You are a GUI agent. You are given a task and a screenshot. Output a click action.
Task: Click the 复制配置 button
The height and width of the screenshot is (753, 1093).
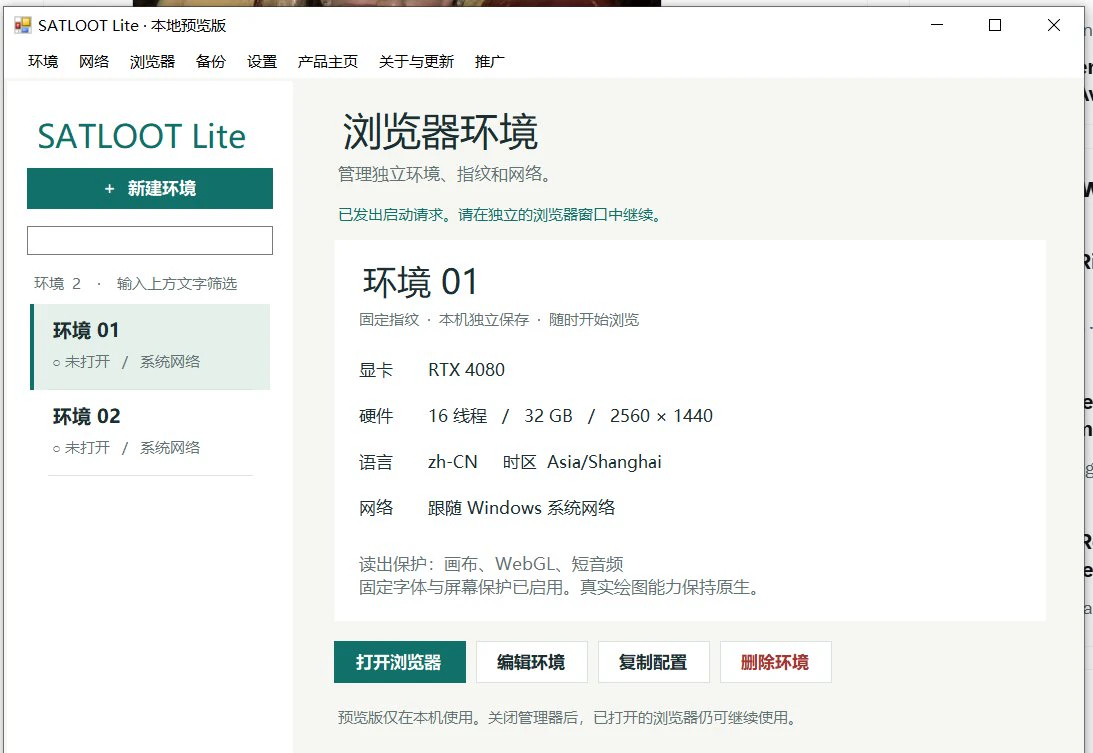click(x=654, y=662)
